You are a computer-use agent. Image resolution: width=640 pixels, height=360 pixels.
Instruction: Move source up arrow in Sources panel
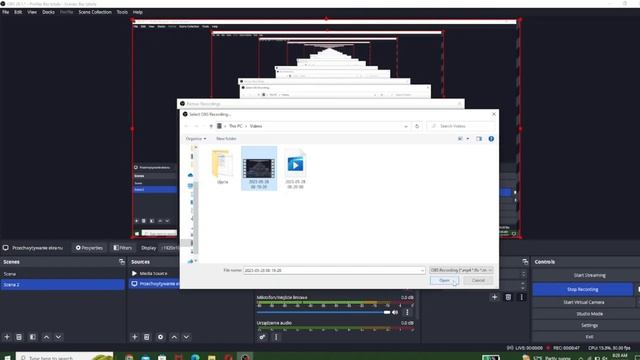coord(174,337)
